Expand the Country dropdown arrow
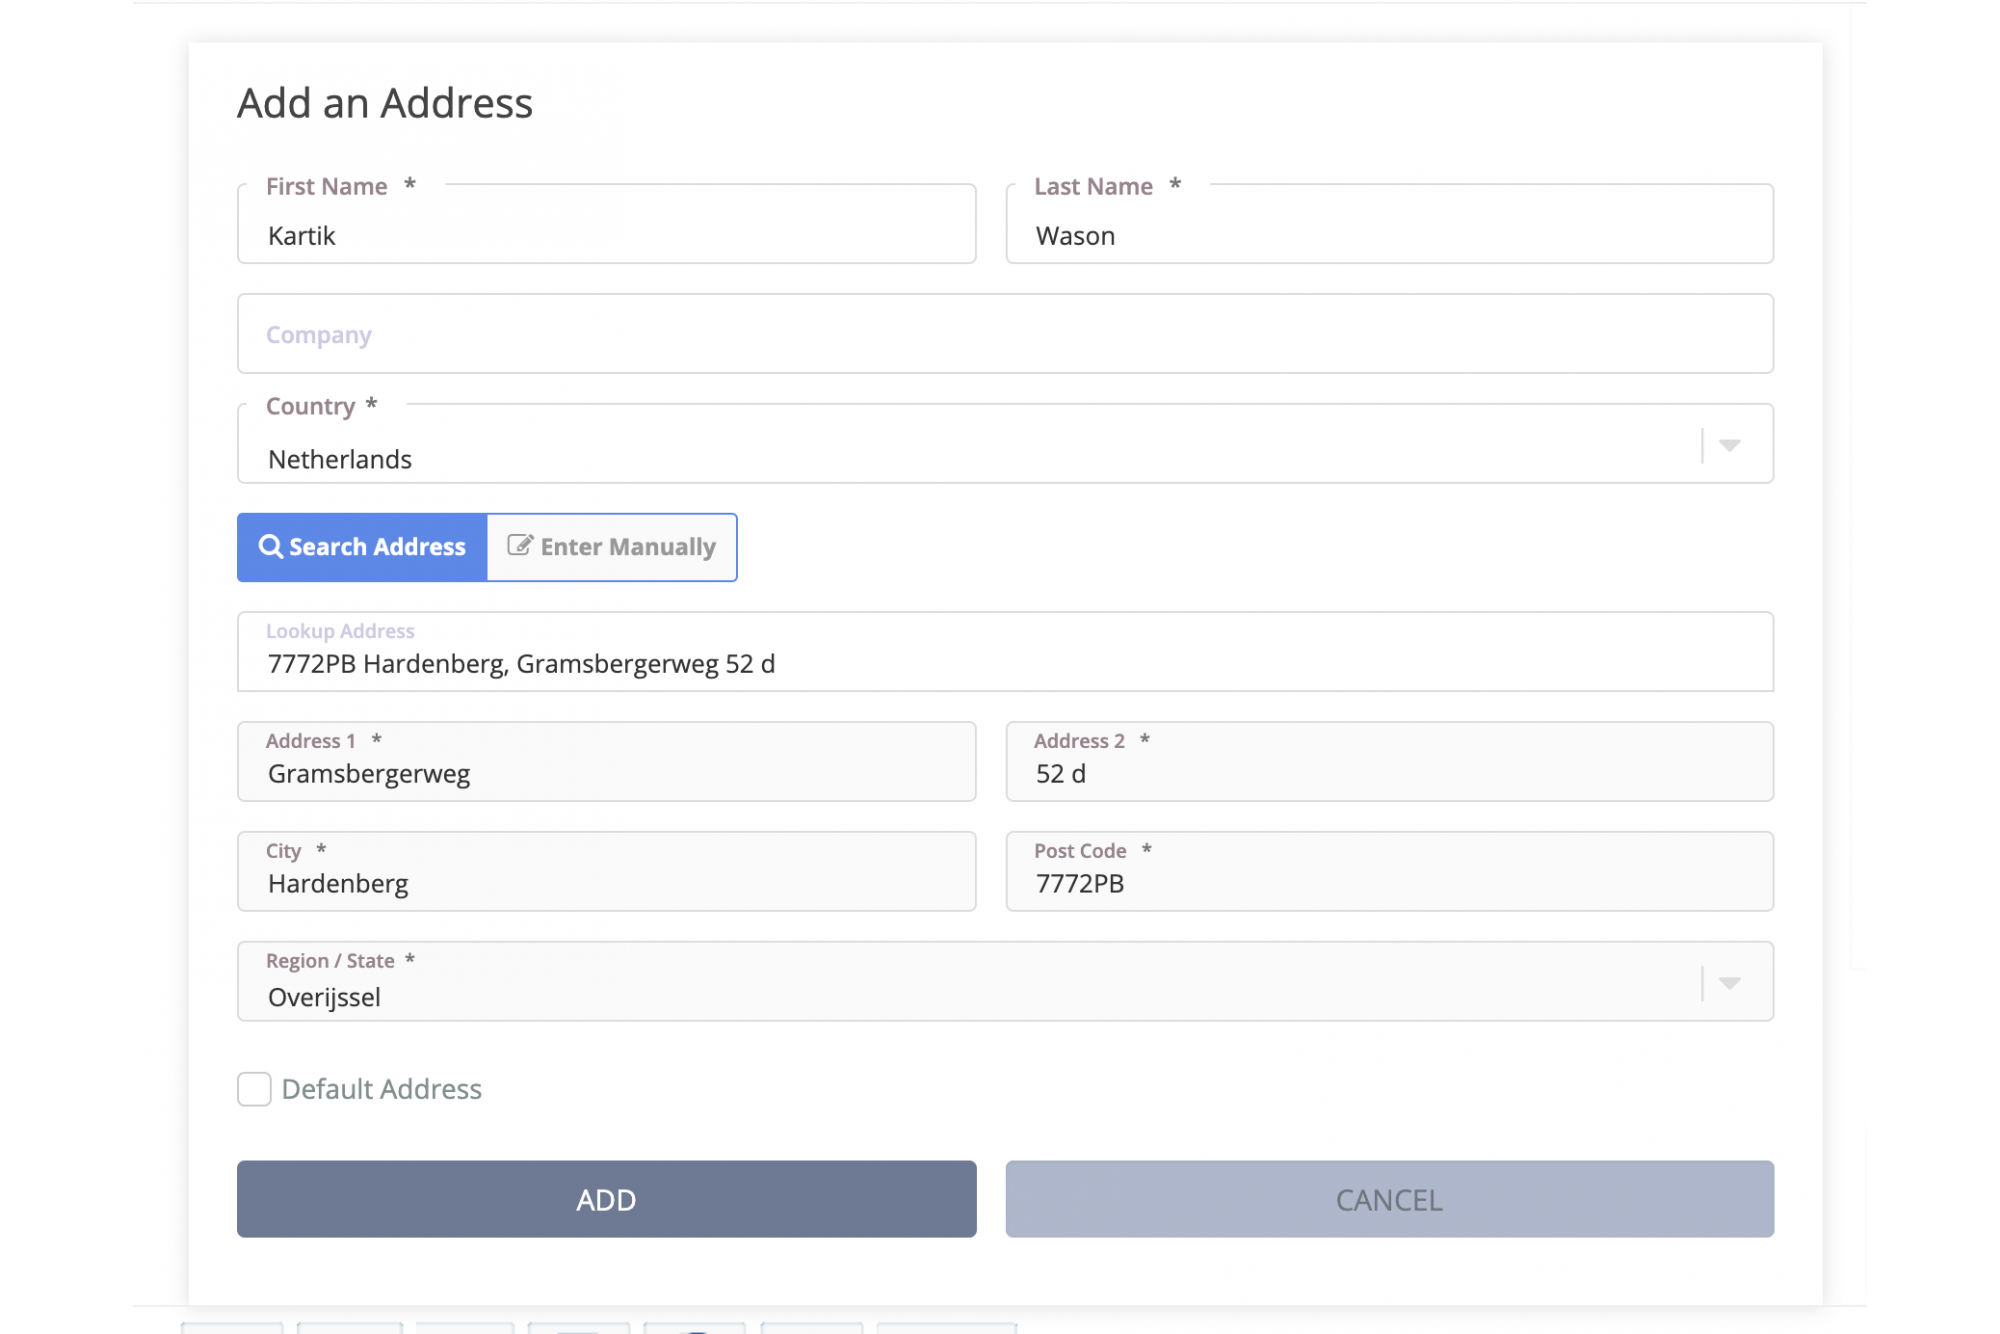This screenshot has height=1334, width=2000. click(x=1729, y=445)
